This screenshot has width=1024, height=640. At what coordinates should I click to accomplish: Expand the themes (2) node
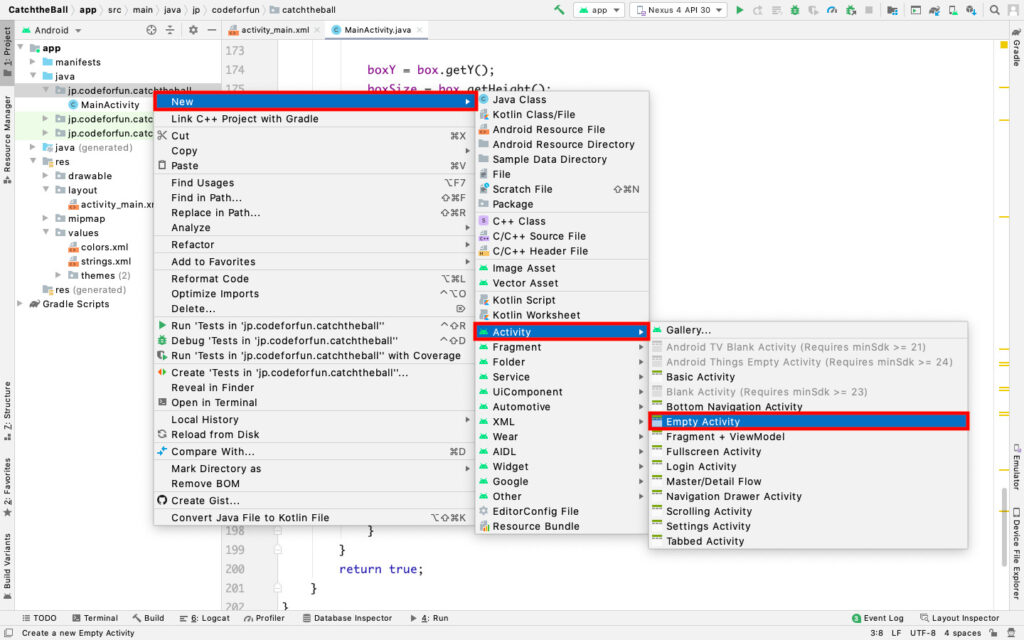[x=58, y=275]
